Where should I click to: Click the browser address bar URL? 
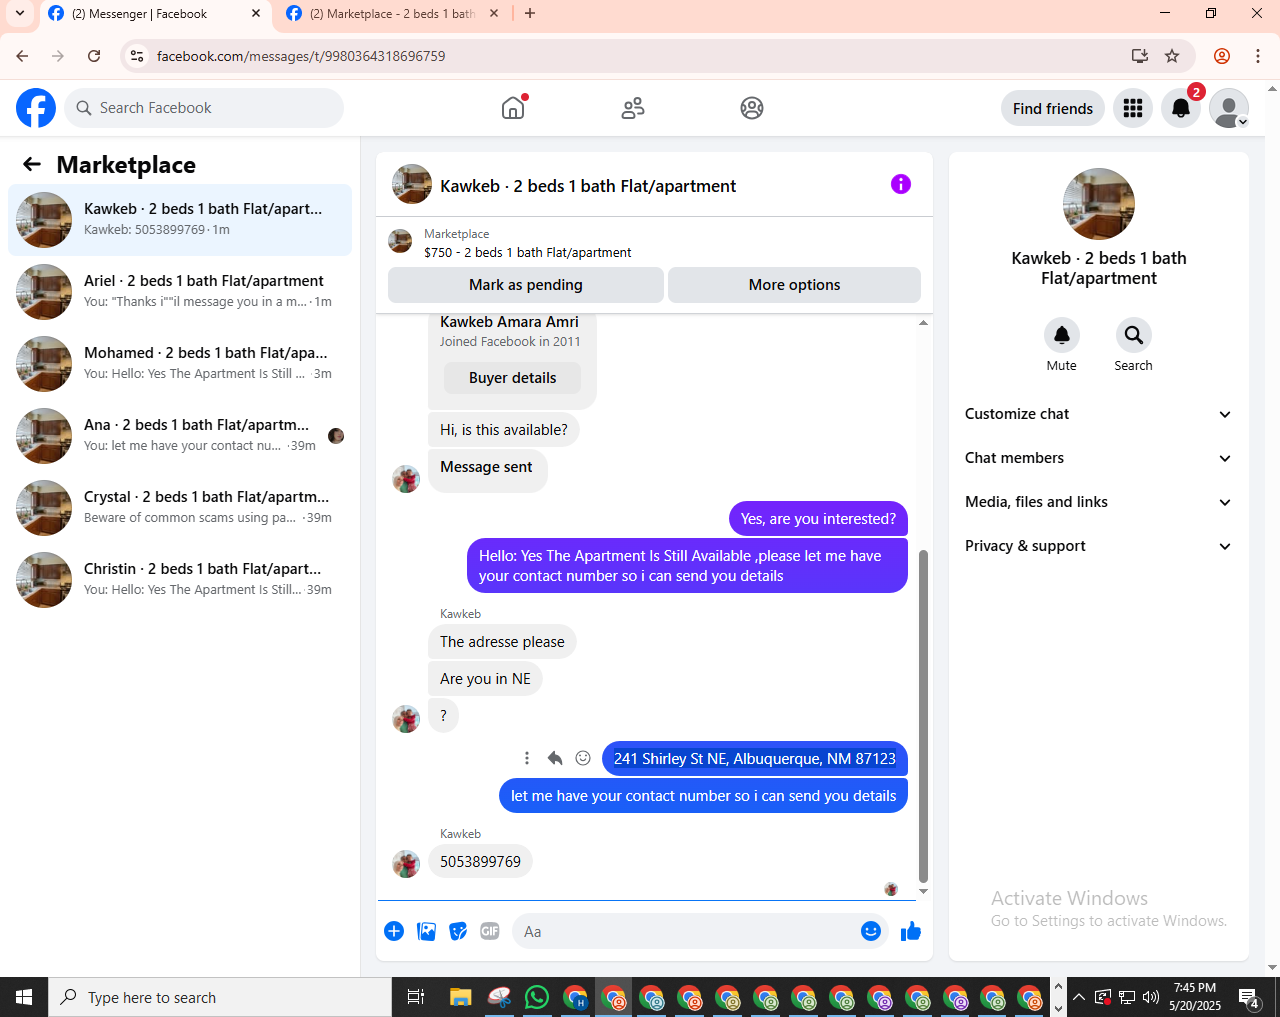[x=301, y=56]
